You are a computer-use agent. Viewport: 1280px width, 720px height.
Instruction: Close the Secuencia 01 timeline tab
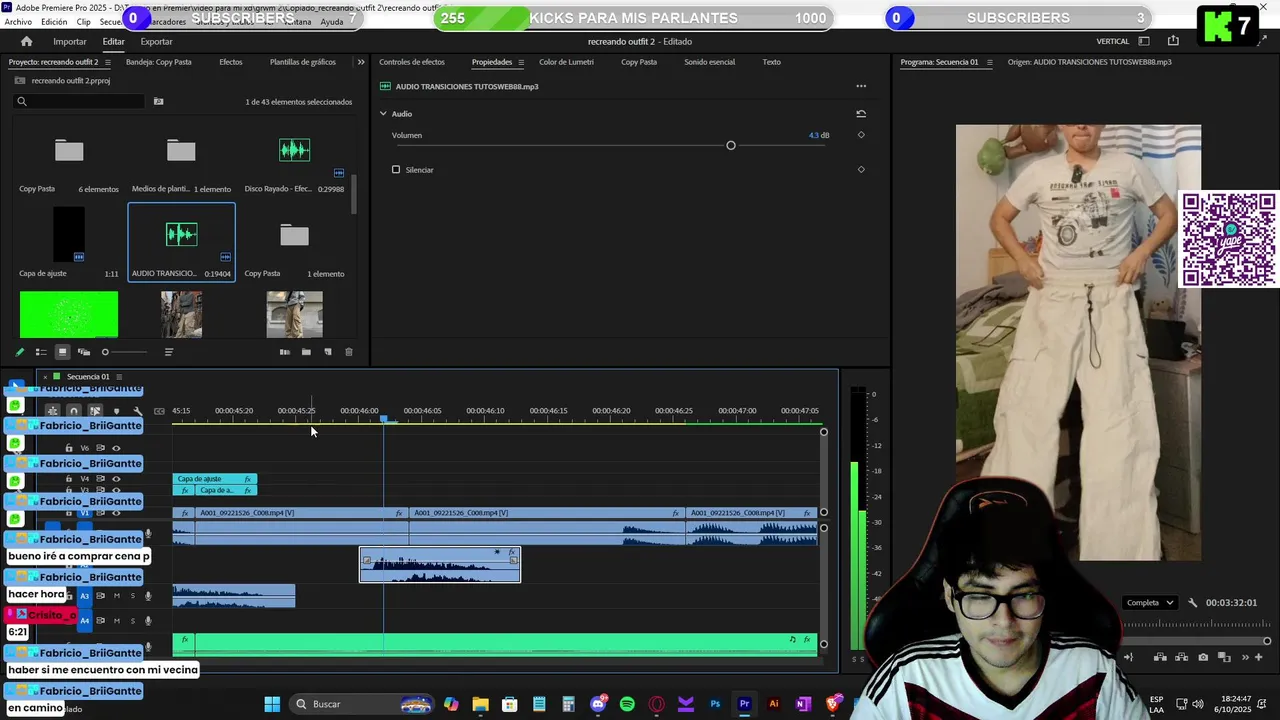tap(45, 377)
